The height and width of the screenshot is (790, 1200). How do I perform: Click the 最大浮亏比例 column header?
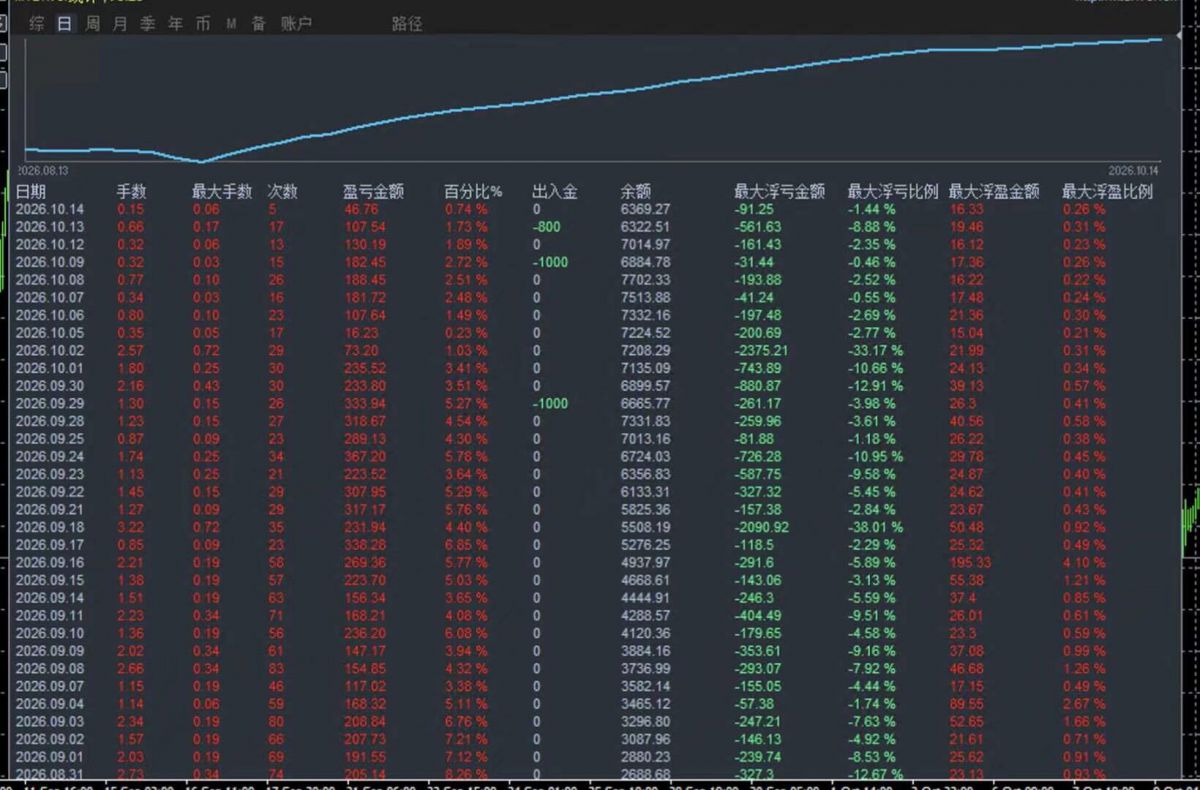[894, 192]
